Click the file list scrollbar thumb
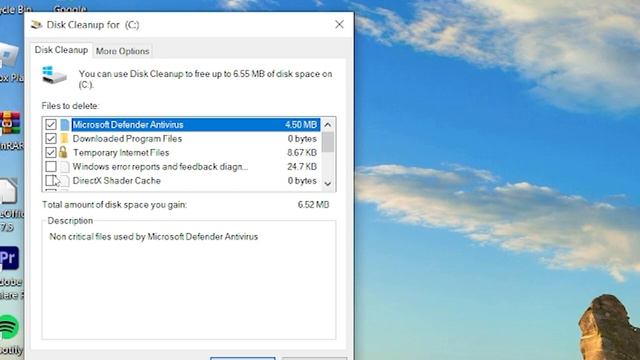The height and width of the screenshot is (360, 640). tap(328, 142)
